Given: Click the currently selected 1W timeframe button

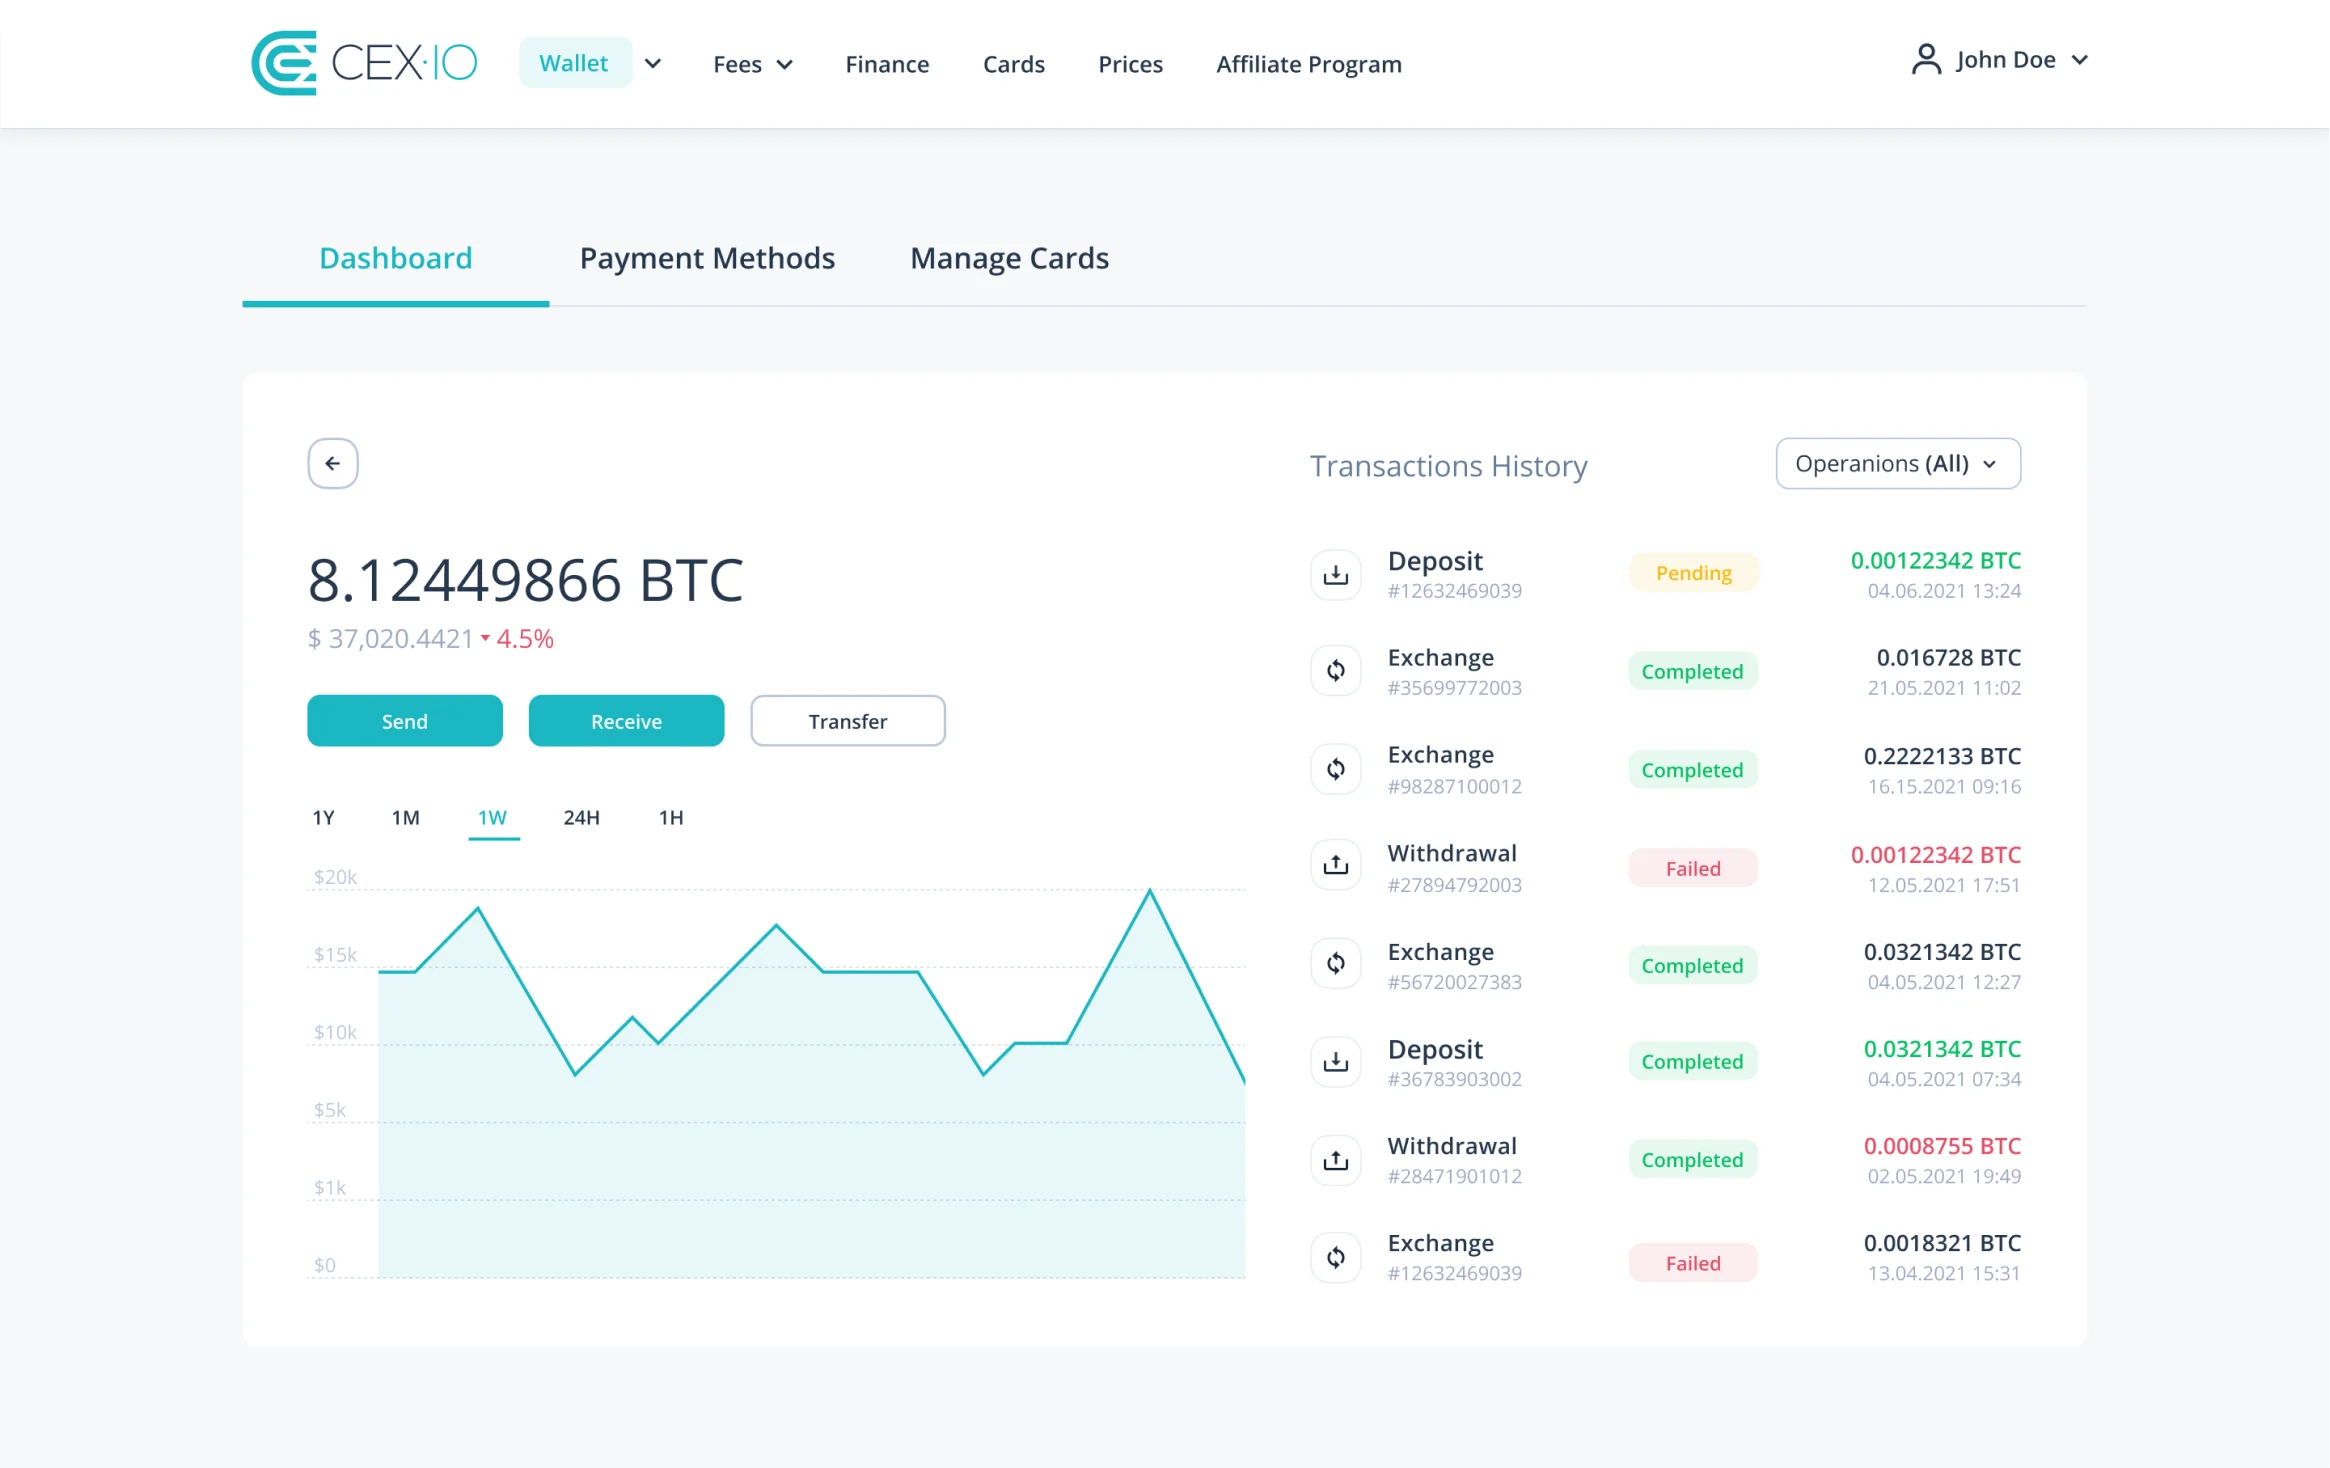Looking at the screenshot, I should click(492, 817).
